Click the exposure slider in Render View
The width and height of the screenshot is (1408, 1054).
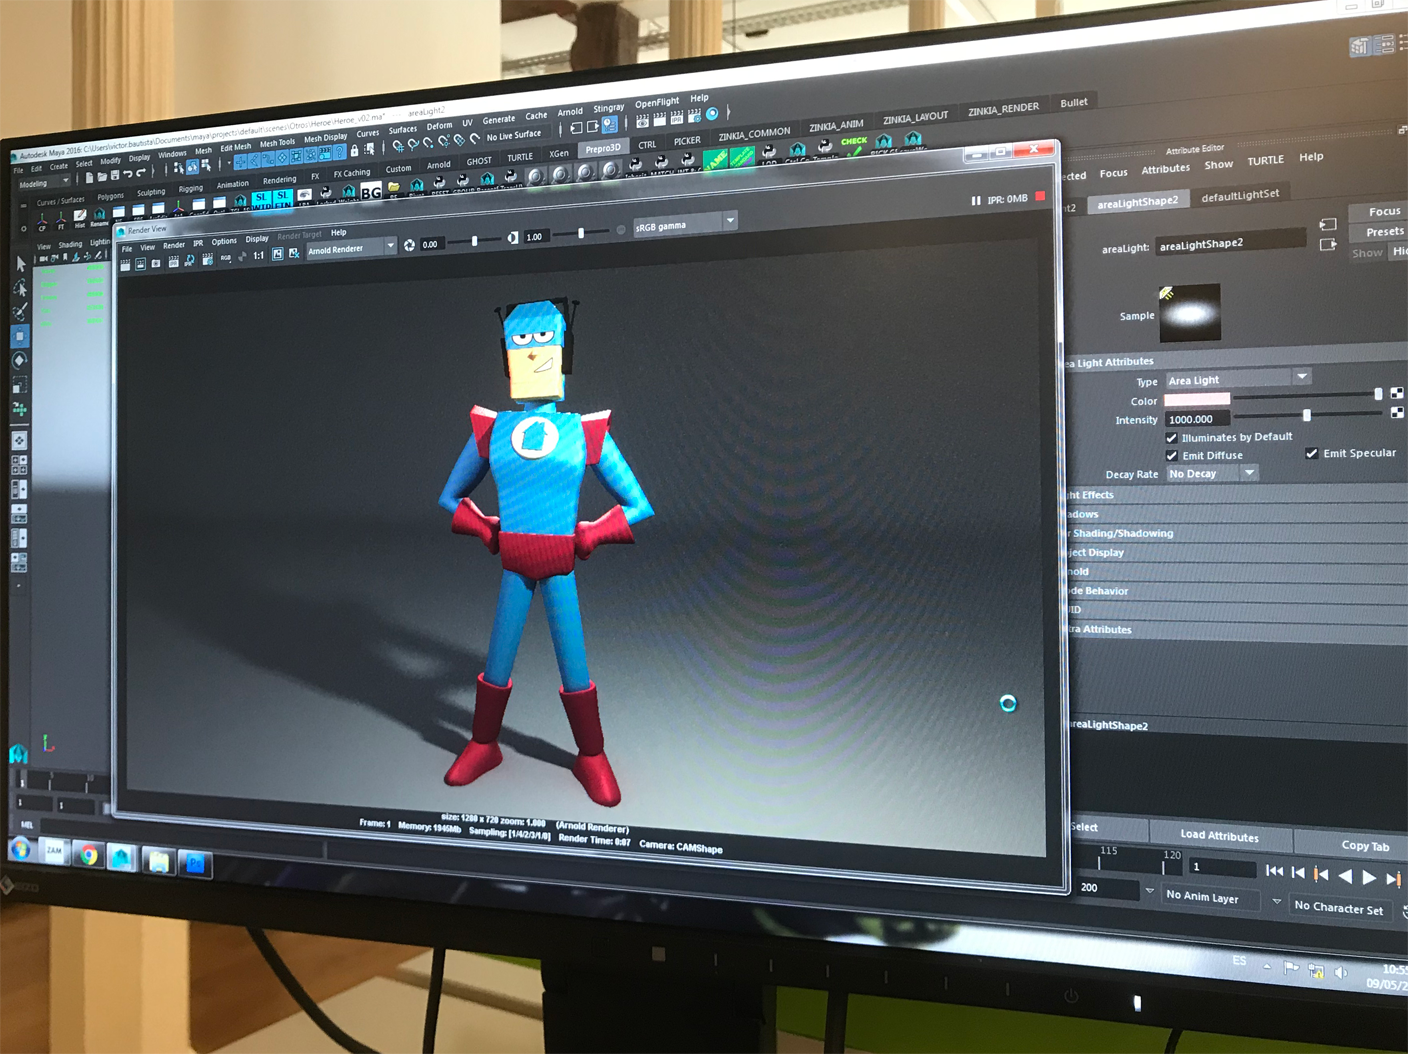[x=474, y=241]
